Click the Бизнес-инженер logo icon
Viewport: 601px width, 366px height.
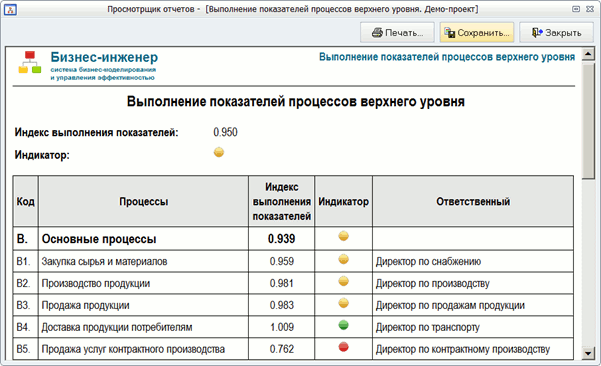[30, 62]
